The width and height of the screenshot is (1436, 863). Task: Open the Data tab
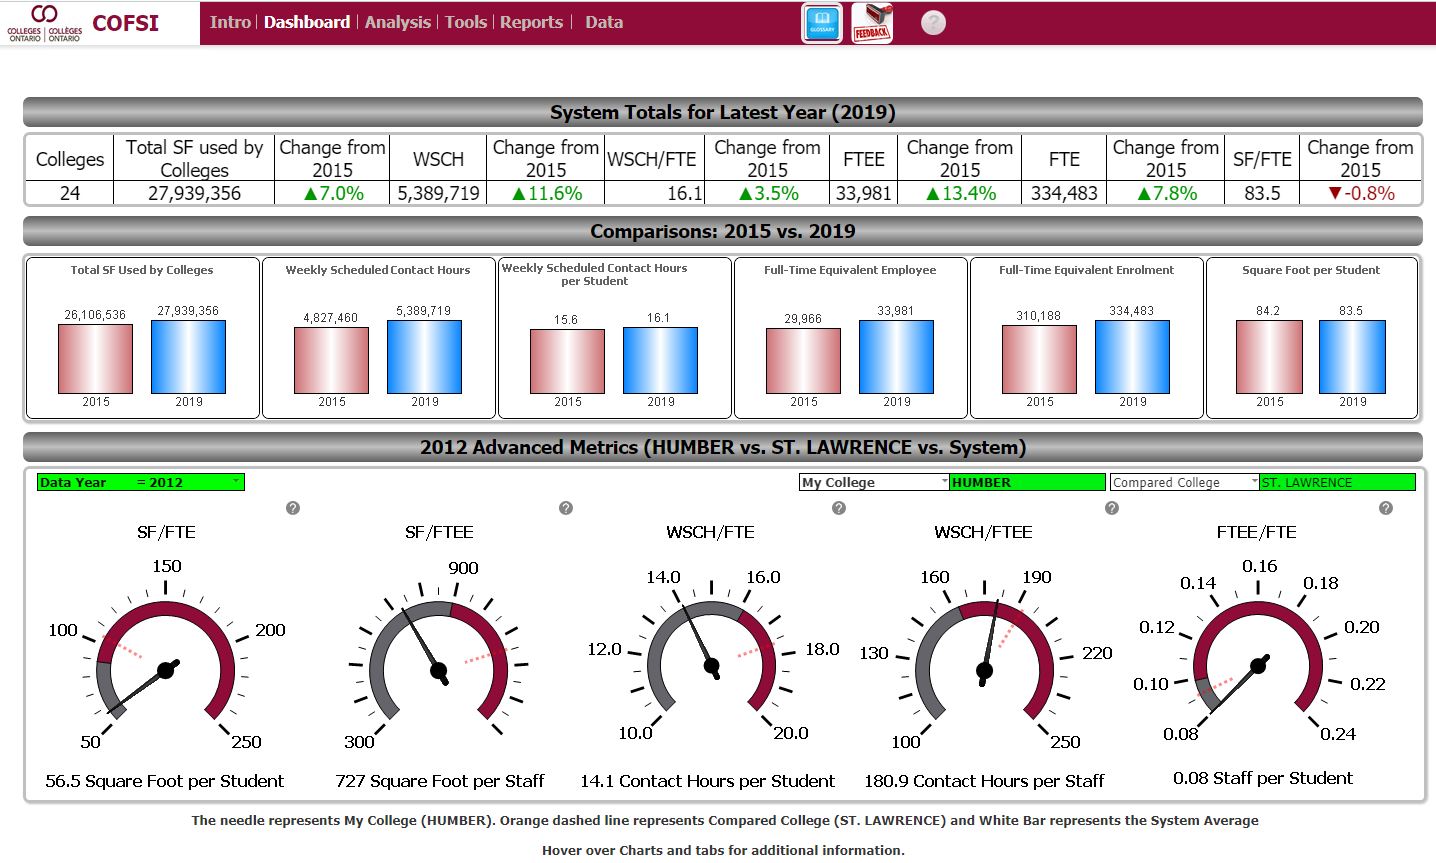click(x=604, y=21)
